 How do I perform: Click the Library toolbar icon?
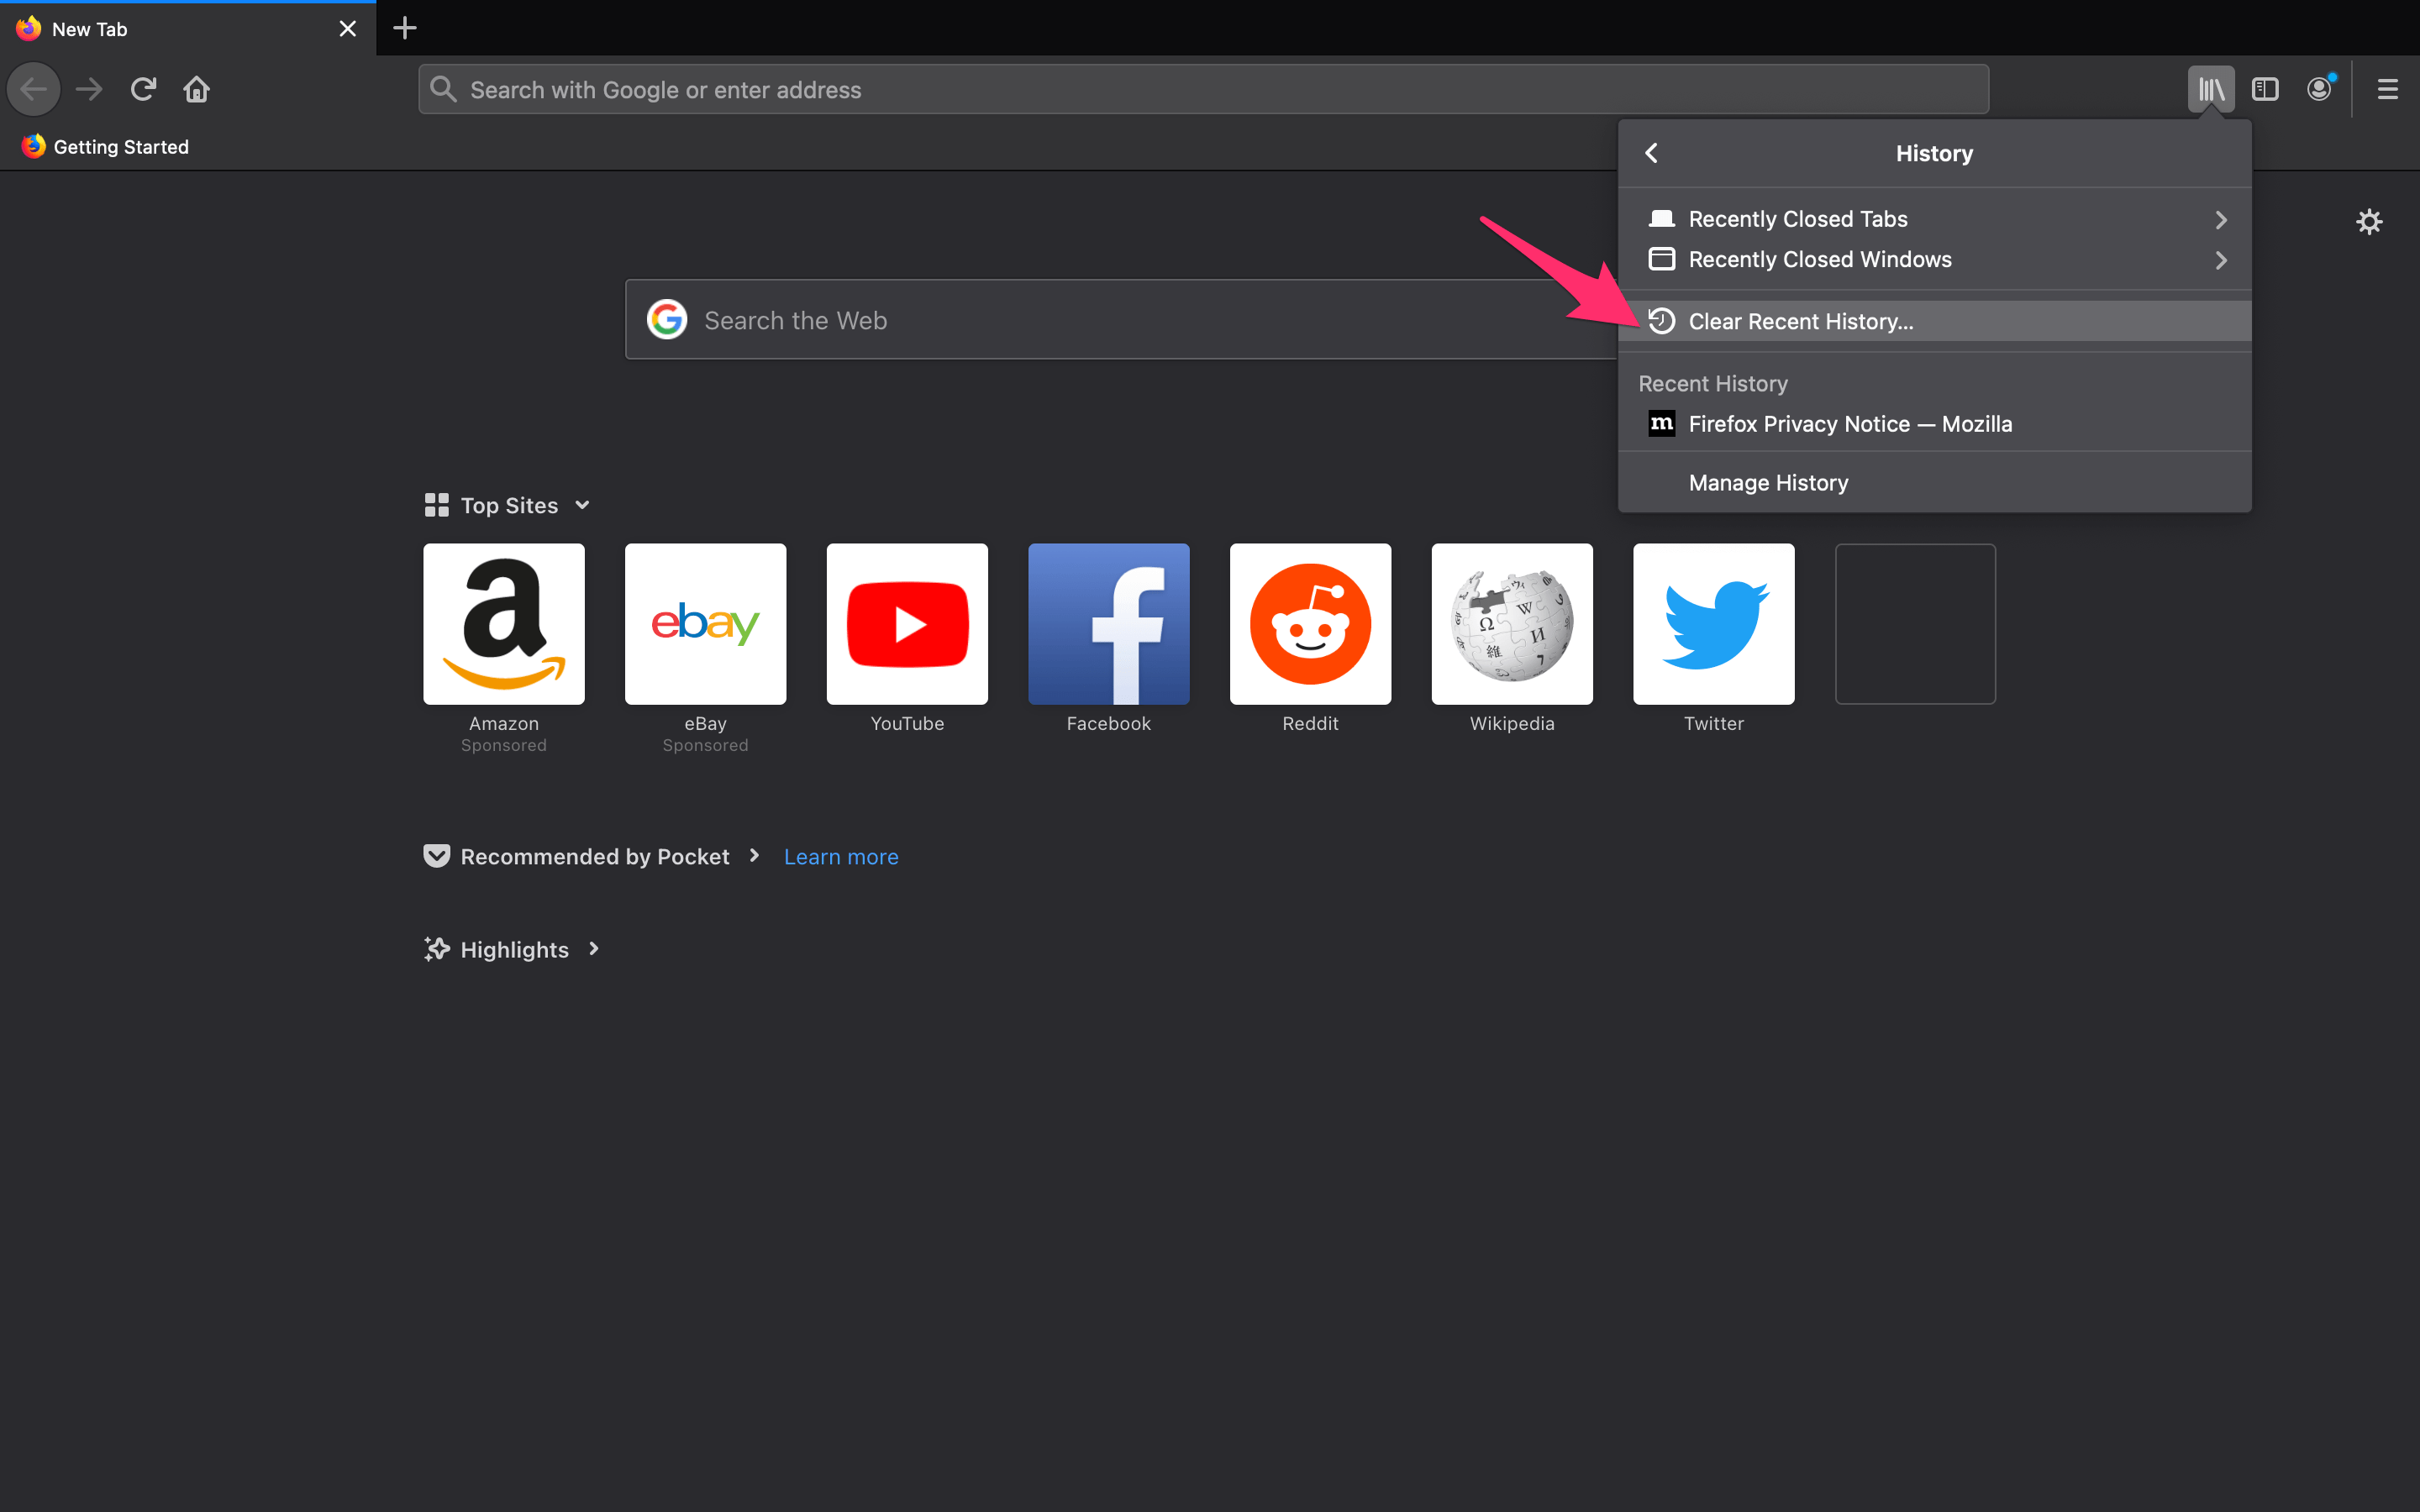(2210, 90)
